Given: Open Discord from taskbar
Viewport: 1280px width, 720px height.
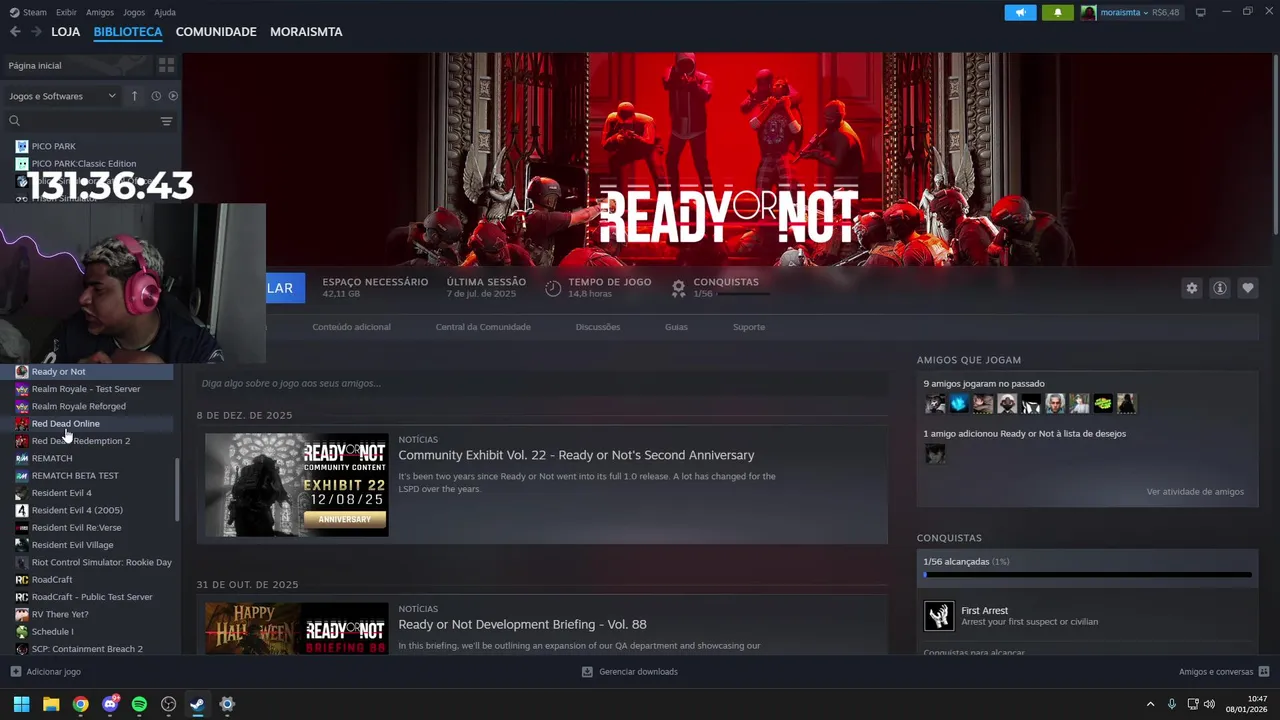Looking at the screenshot, I should [x=110, y=704].
